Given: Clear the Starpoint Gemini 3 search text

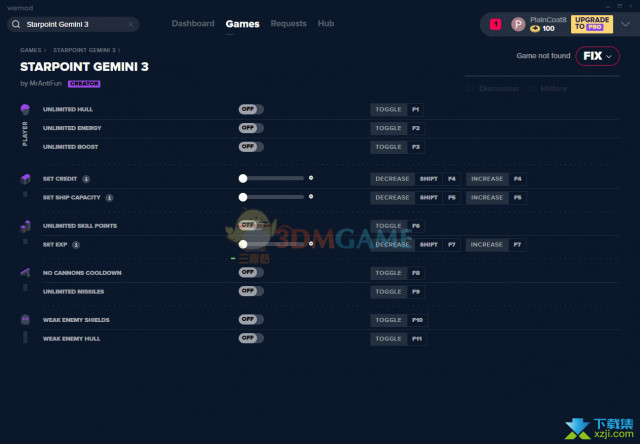Looking at the screenshot, I should pyautogui.click(x=131, y=24).
